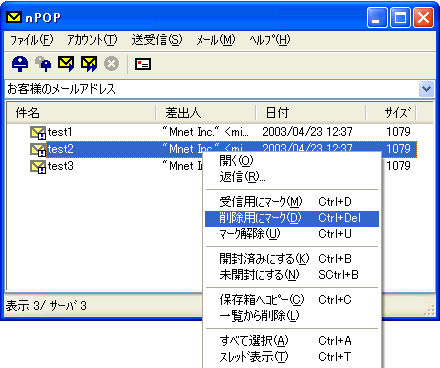
Task: Click the test1 date 2003/04/23 12:37
Action: 307,132
